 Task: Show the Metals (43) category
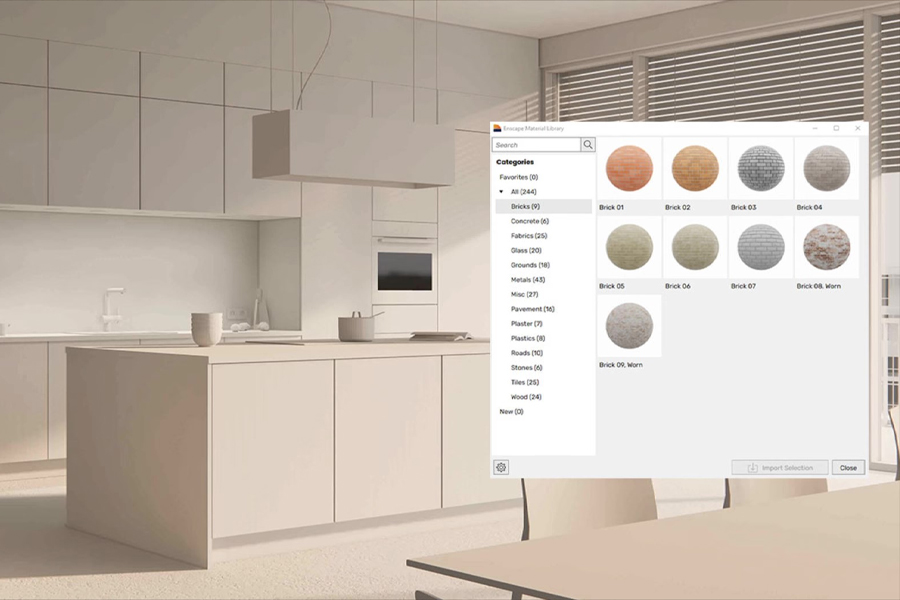[x=527, y=280]
